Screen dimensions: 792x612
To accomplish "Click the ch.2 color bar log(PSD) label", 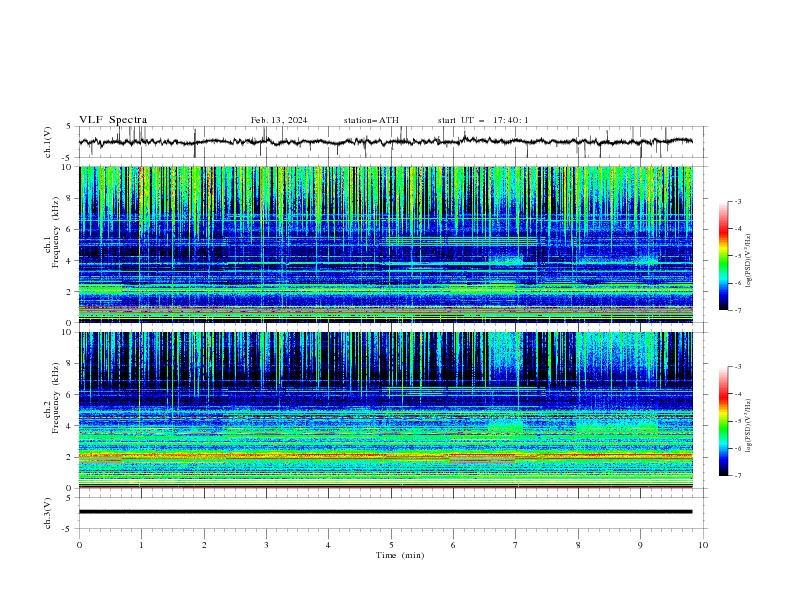I will click(749, 426).
